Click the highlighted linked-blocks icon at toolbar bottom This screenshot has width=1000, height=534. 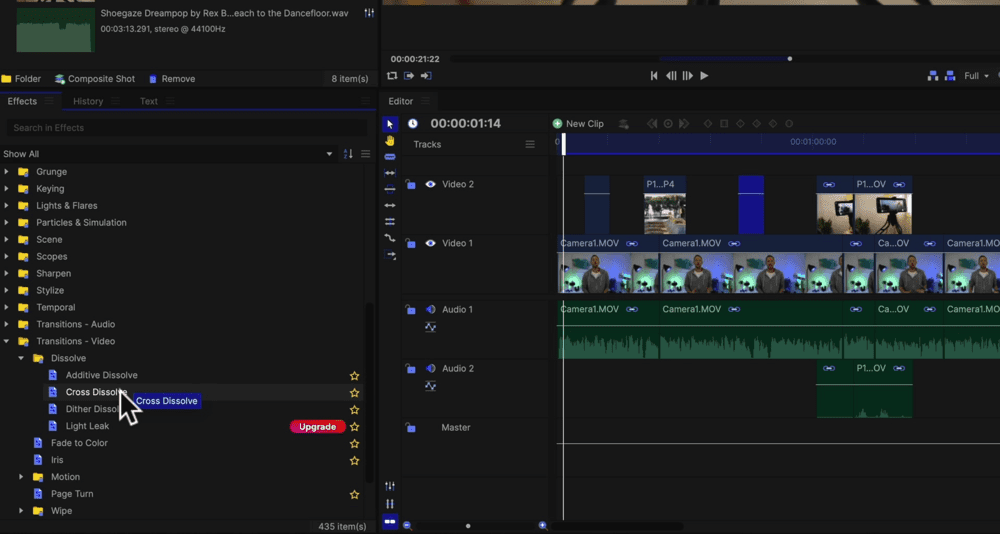[x=390, y=521]
